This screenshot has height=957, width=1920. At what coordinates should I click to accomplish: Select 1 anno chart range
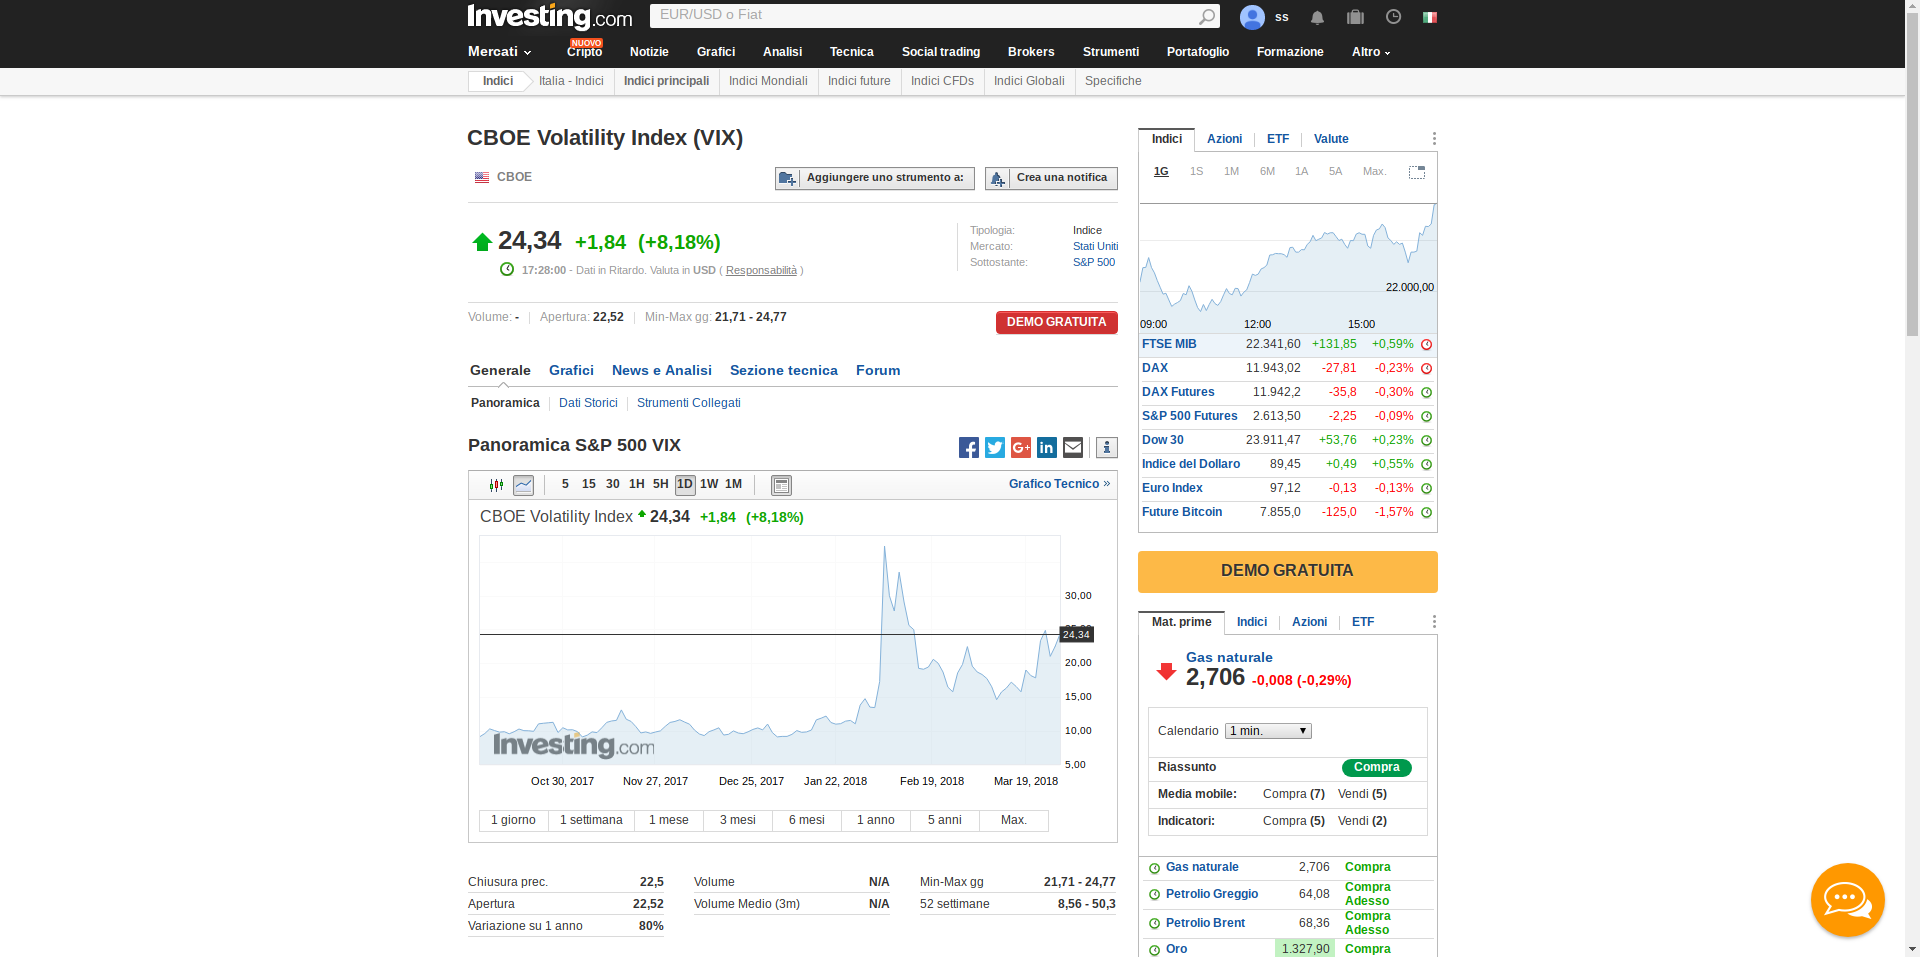876,820
